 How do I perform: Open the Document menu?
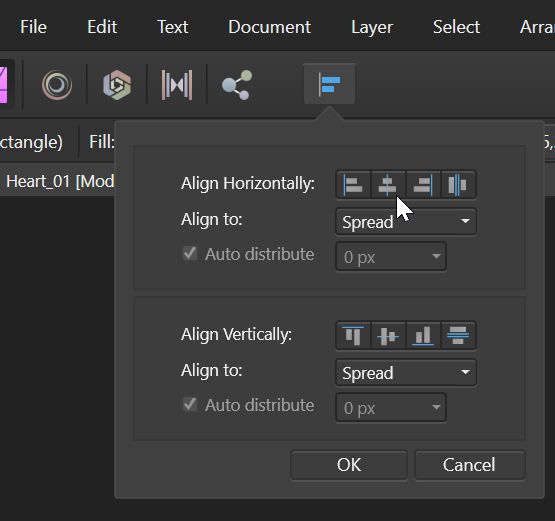pyautogui.click(x=269, y=27)
